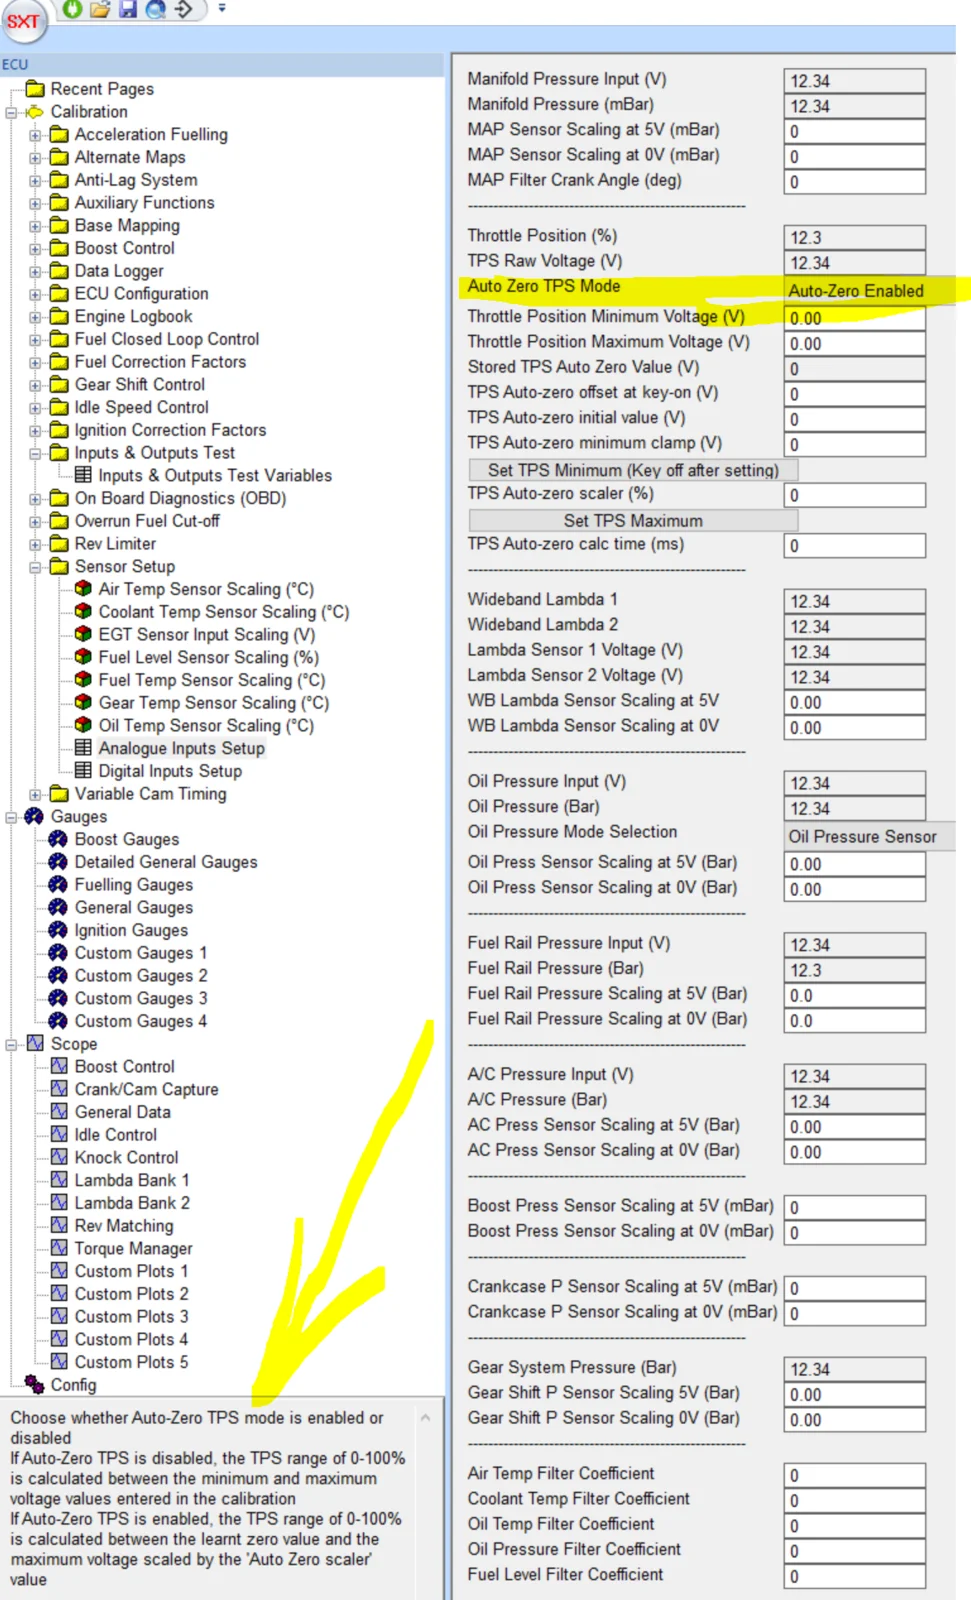Open Auto Zero TPS Mode dropdown

(x=869, y=291)
